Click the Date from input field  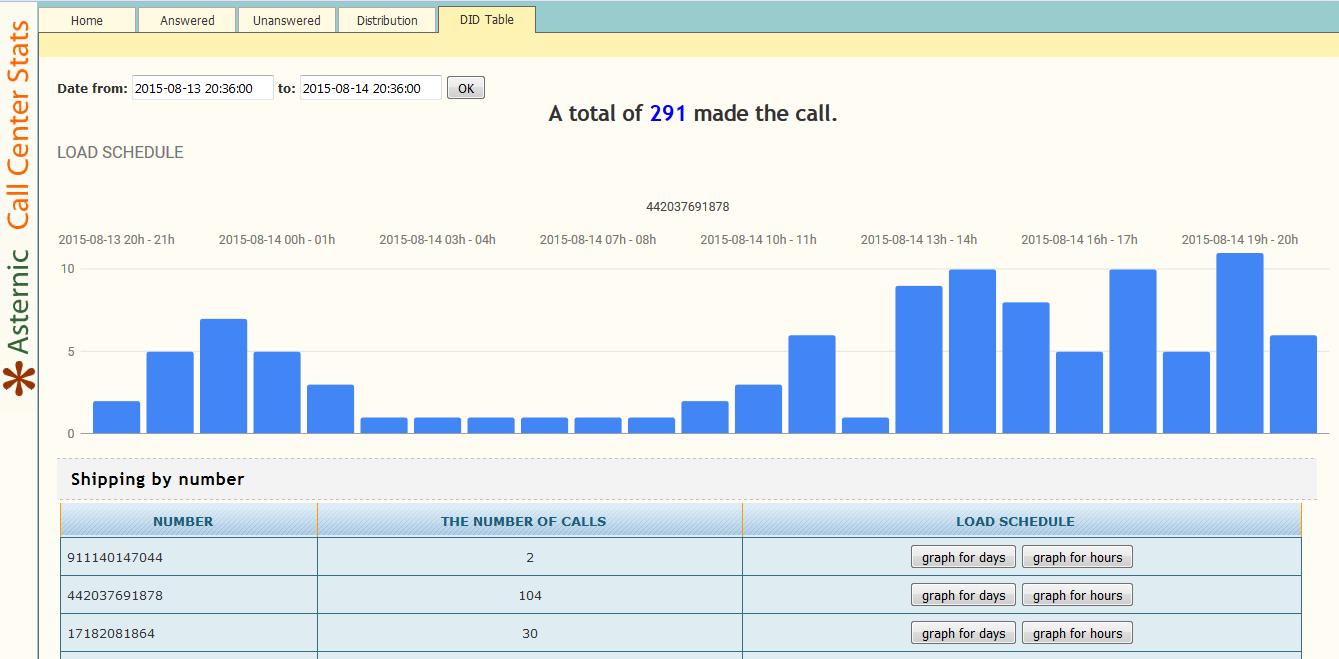coord(203,88)
